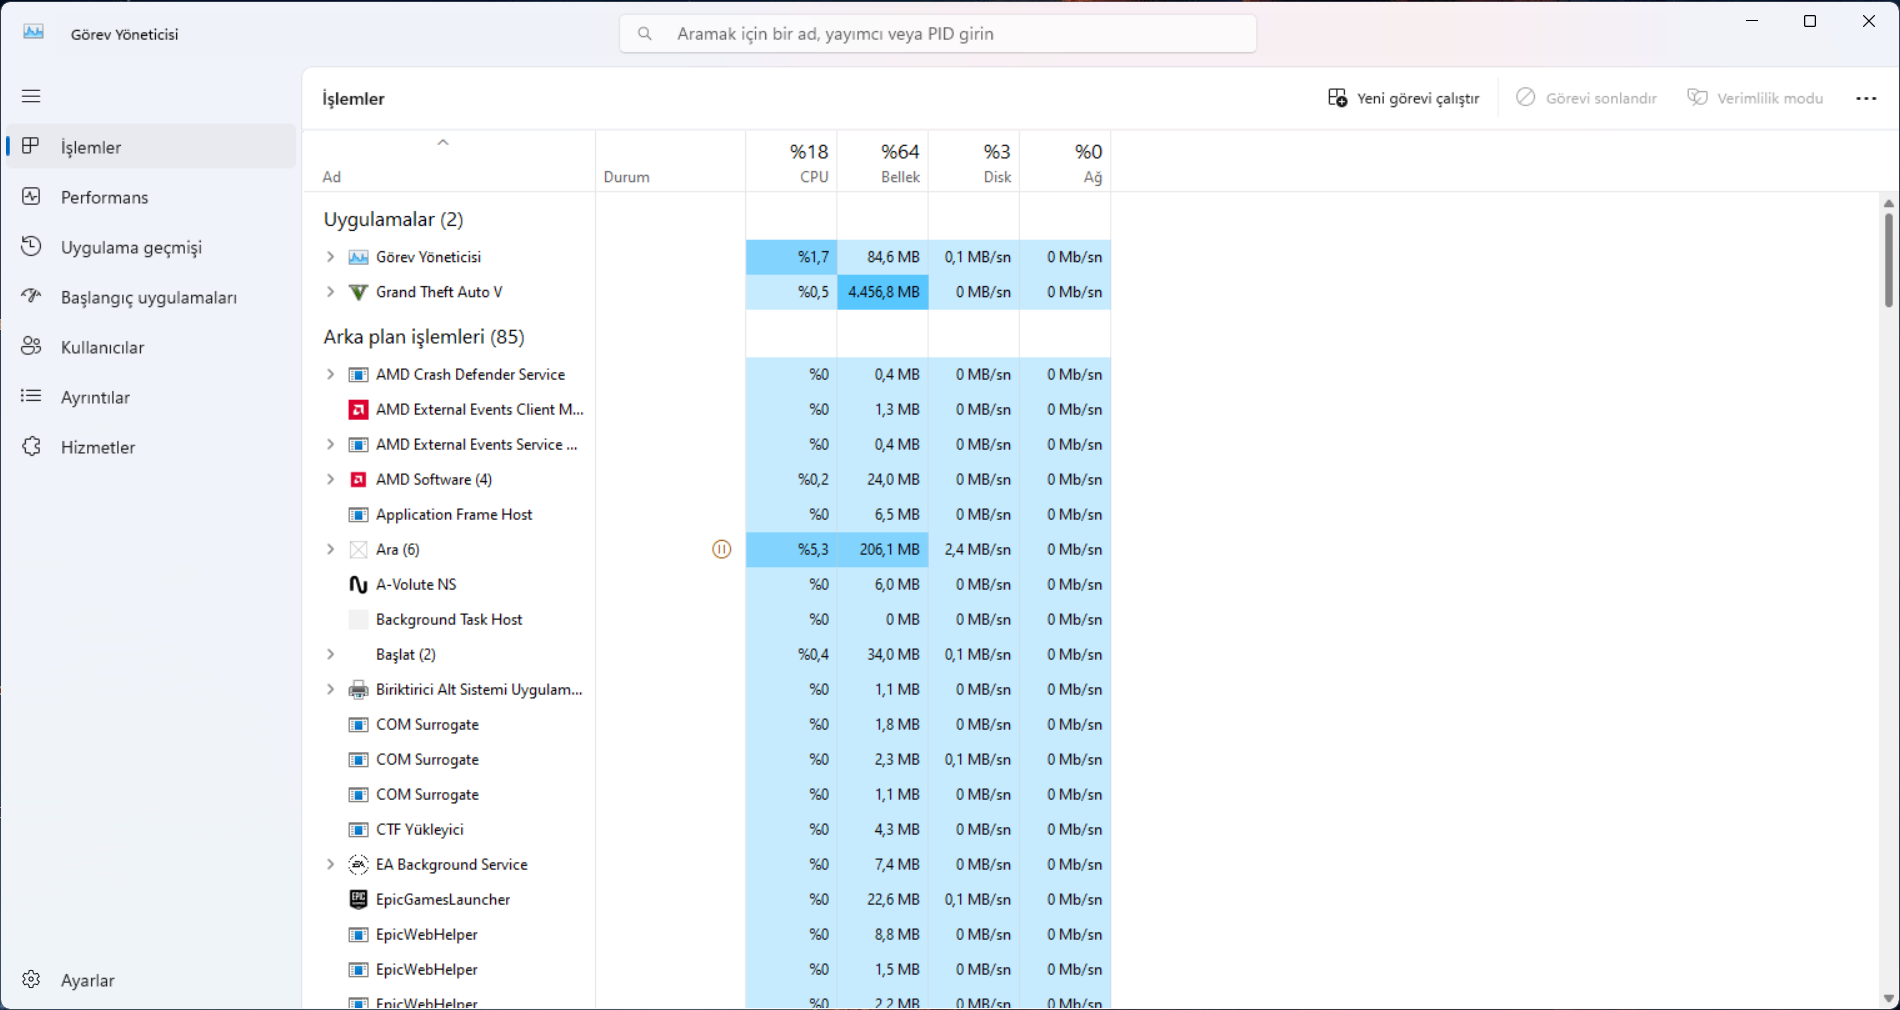Viewport: 1900px width, 1010px height.
Task: Open Ayarlar settings
Action: tap(151, 980)
